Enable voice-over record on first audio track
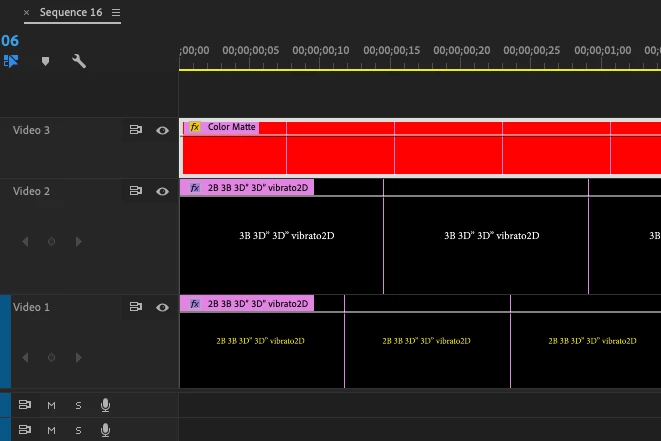The image size is (661, 441). [105, 405]
